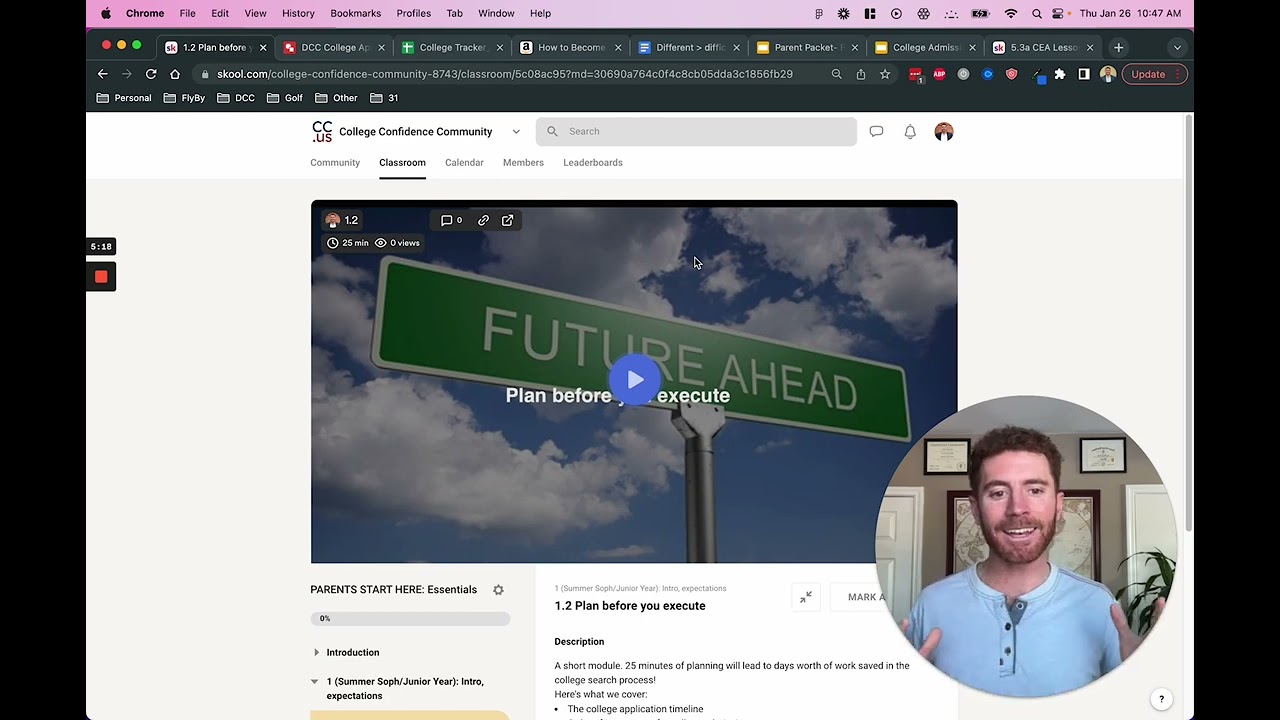Click the zoom magnifier in address bar
Viewport: 1280px width, 720px height.
(836, 74)
